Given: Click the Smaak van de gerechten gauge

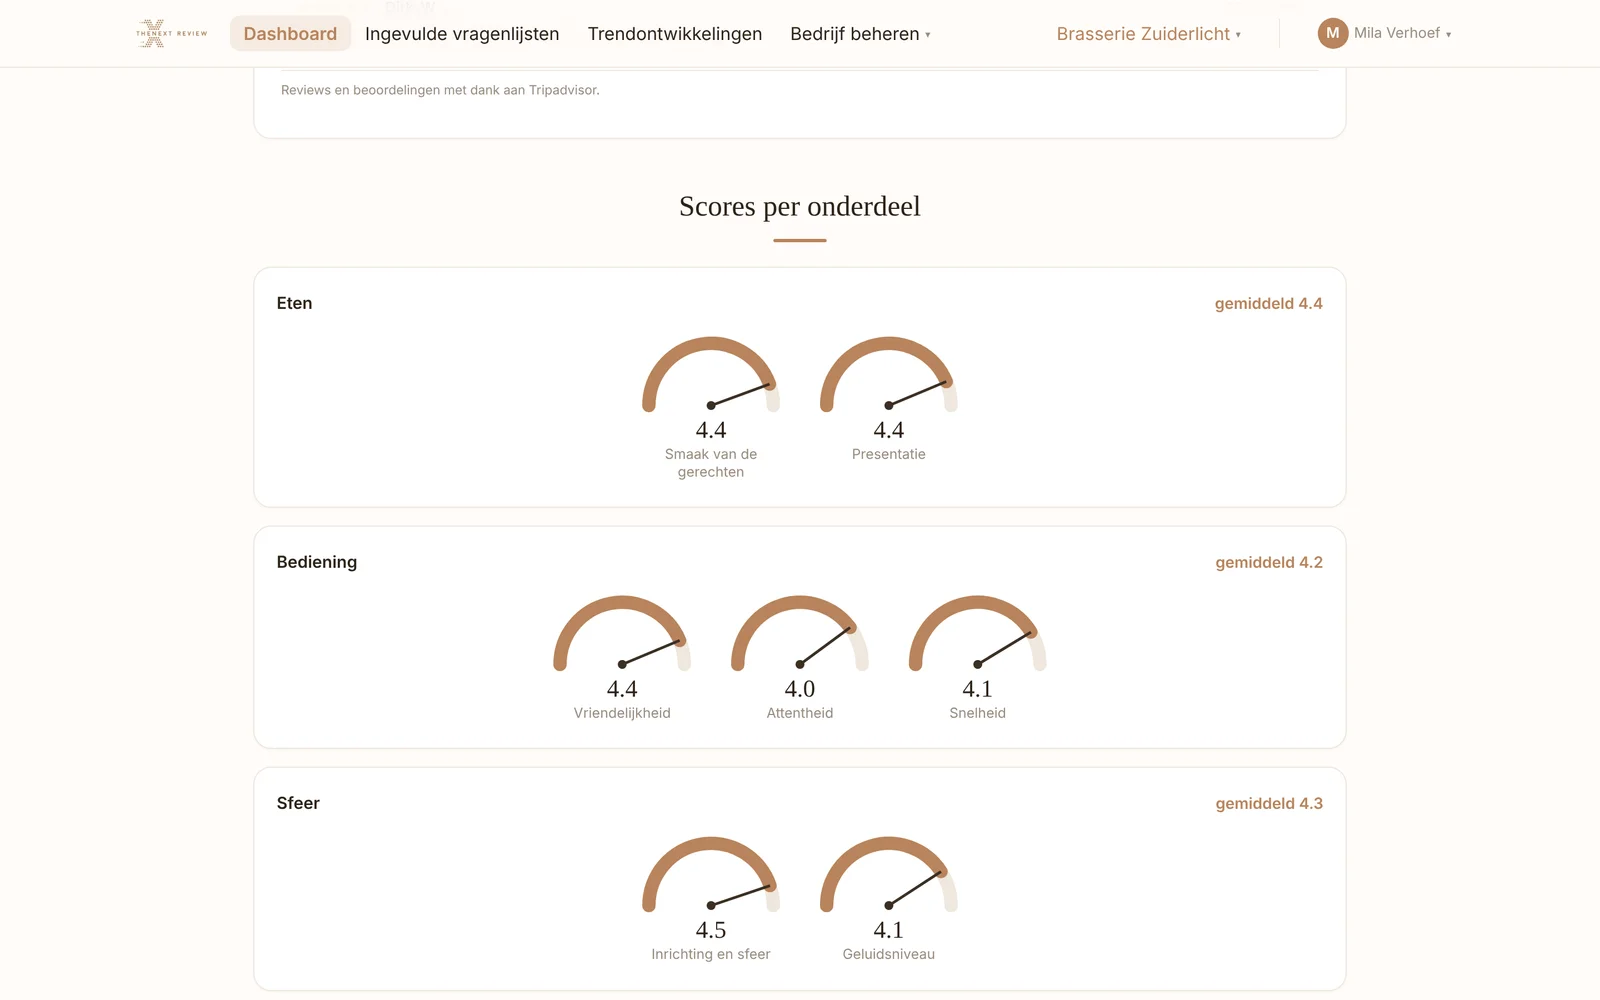Looking at the screenshot, I should [x=711, y=375].
